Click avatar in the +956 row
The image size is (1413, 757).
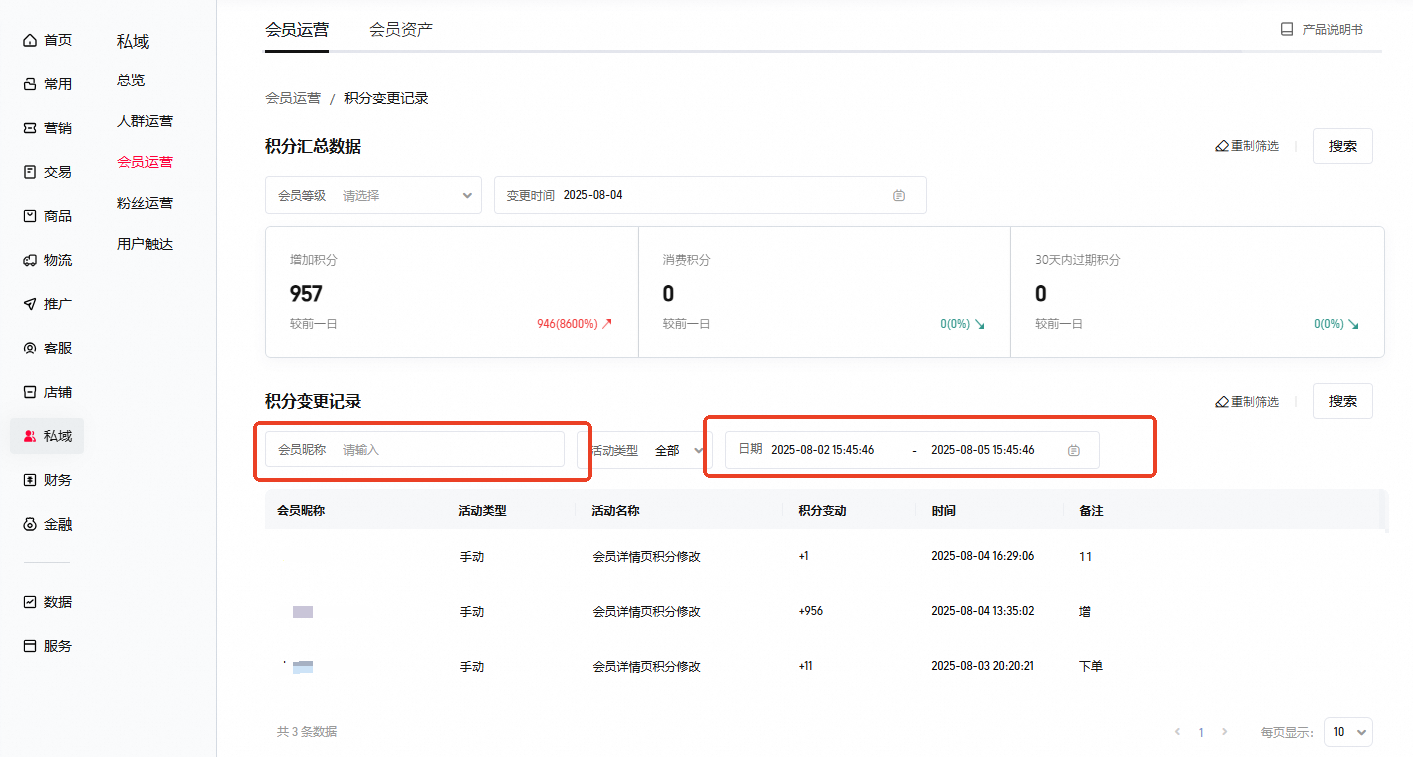[x=303, y=611]
